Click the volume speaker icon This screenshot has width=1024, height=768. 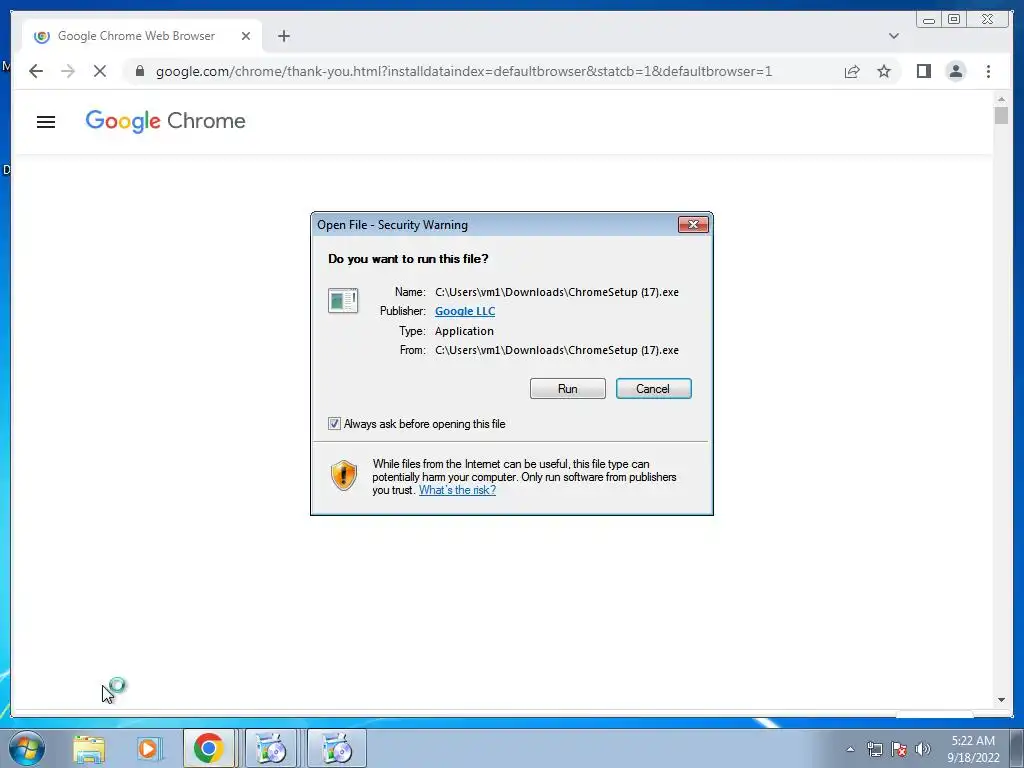click(923, 749)
